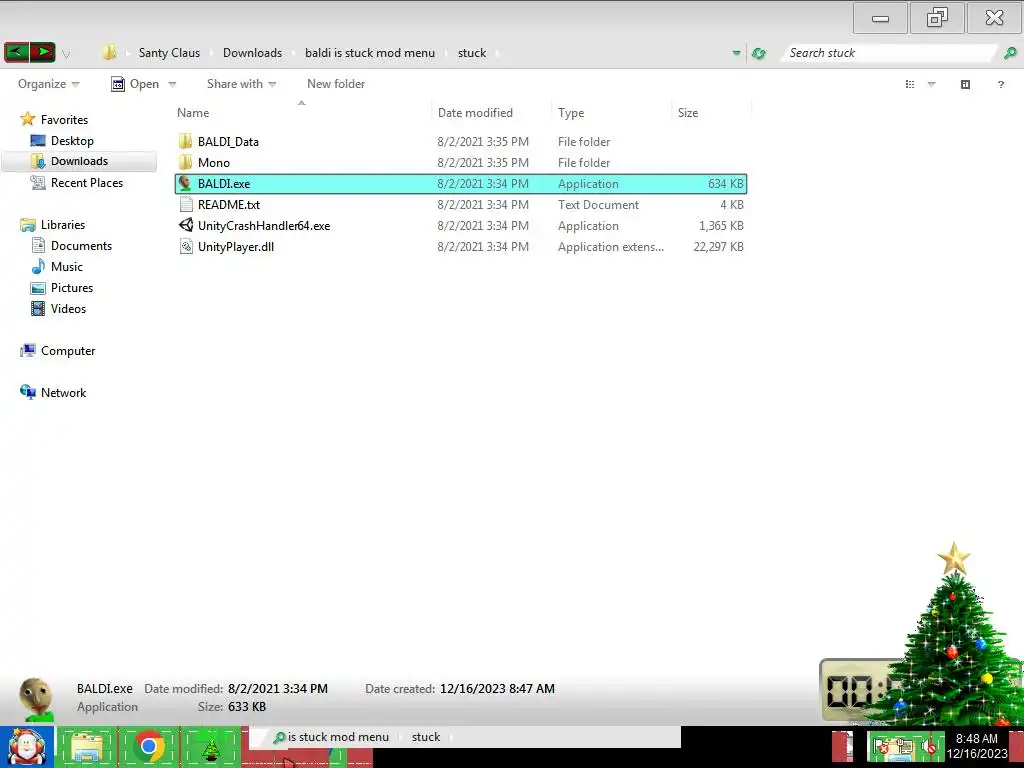This screenshot has width=1024, height=768.
Task: Select the BALDI.exe application file
Action: click(460, 184)
